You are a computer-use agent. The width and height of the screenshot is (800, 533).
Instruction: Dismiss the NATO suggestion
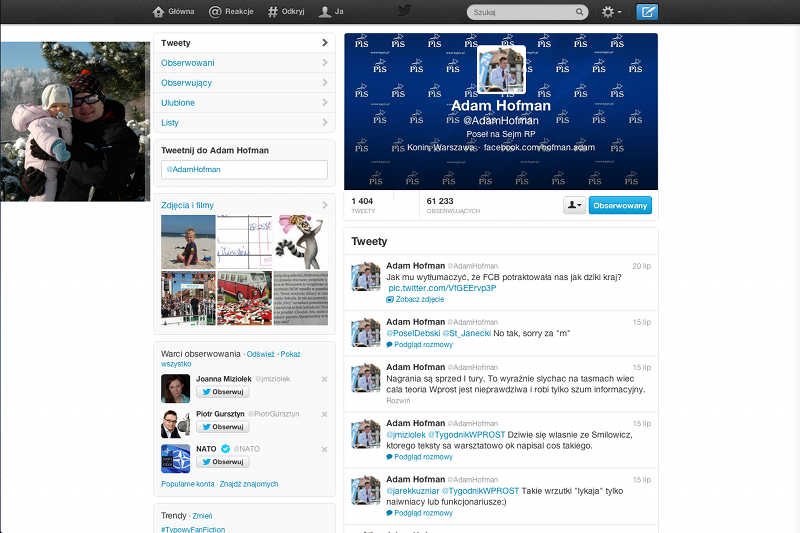pyautogui.click(x=324, y=449)
